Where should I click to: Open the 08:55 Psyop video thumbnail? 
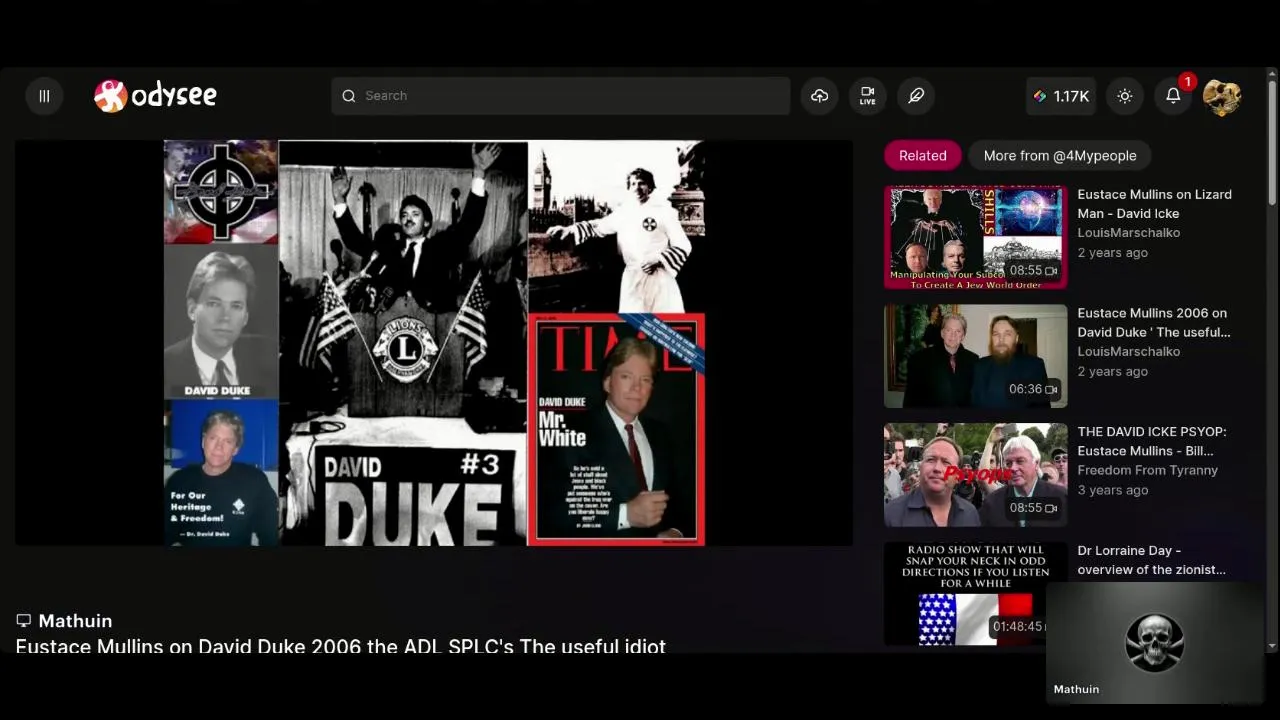(975, 475)
